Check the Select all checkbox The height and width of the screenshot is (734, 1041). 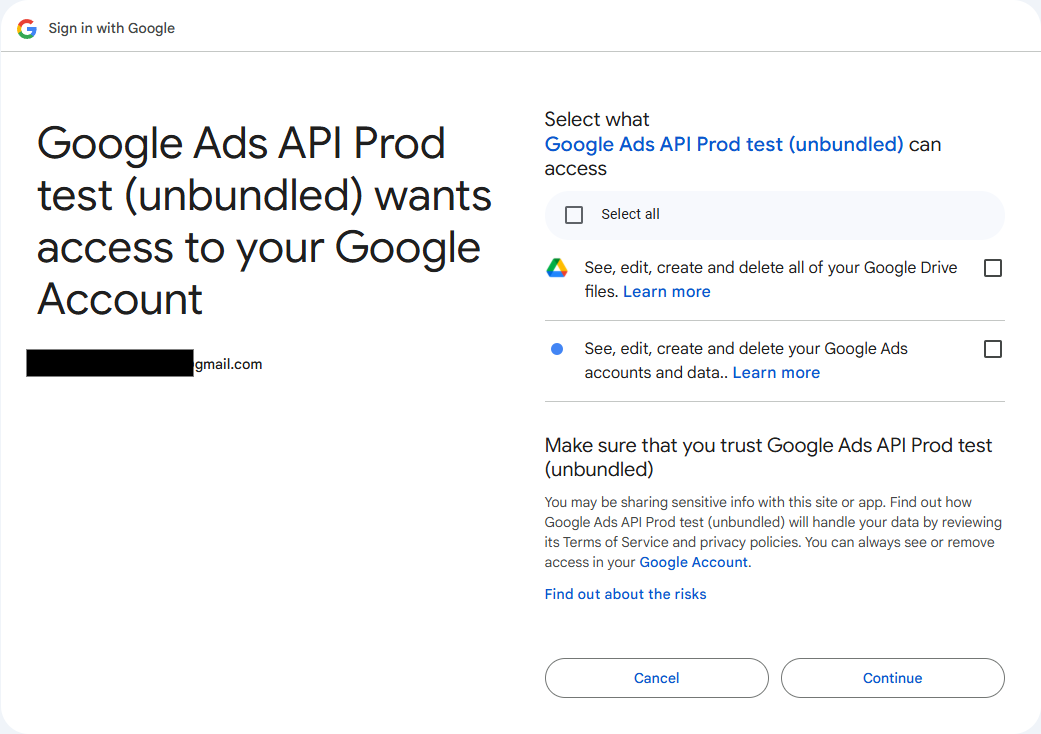[574, 215]
